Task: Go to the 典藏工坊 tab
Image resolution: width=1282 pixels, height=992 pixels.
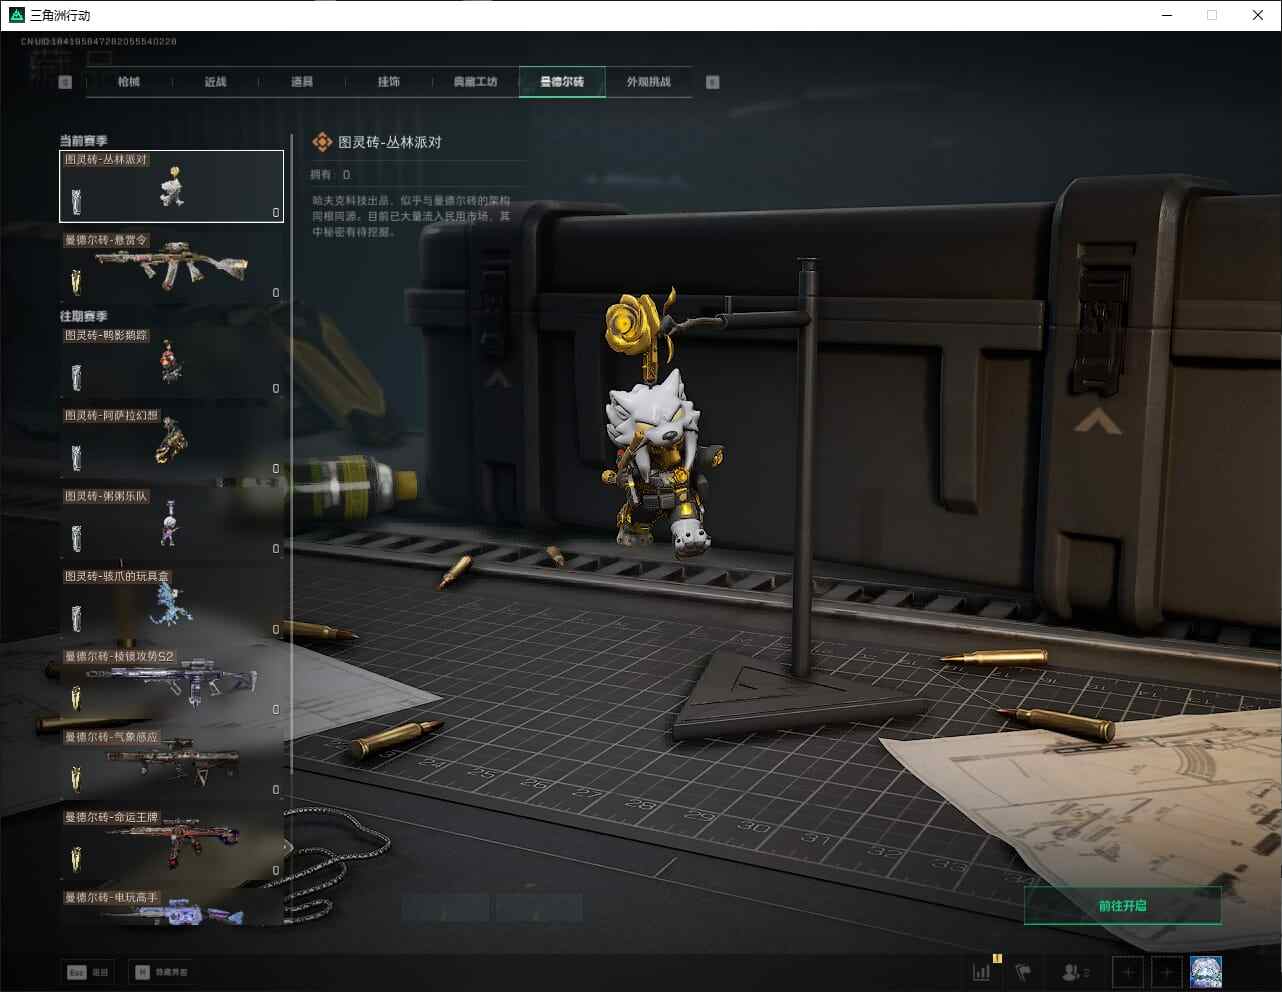Action: coord(475,82)
